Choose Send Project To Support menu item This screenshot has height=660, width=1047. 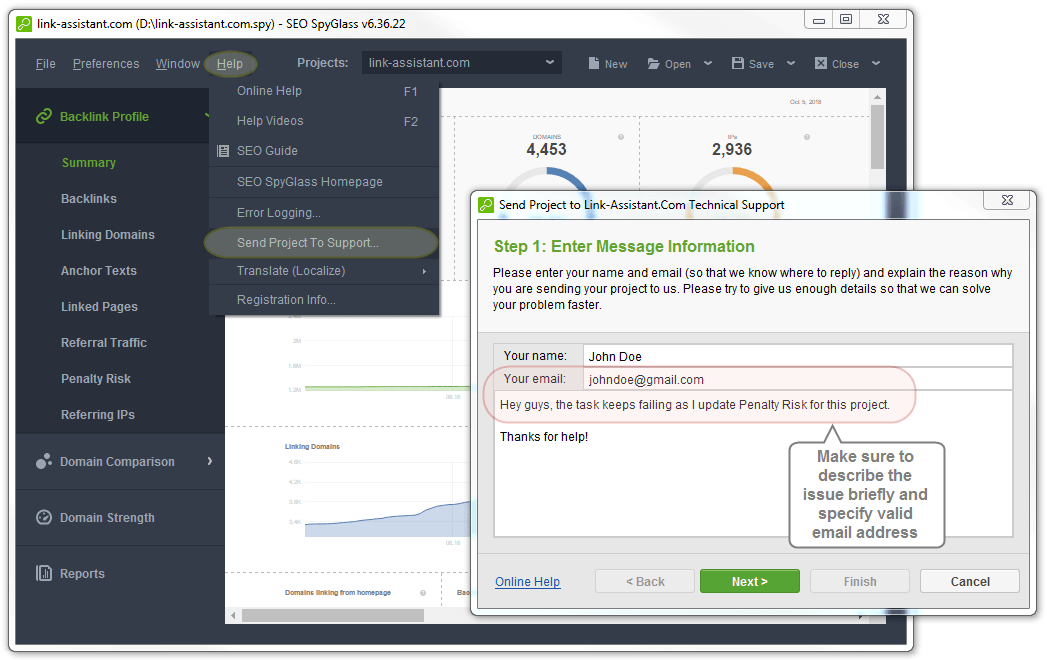pyautogui.click(x=321, y=242)
